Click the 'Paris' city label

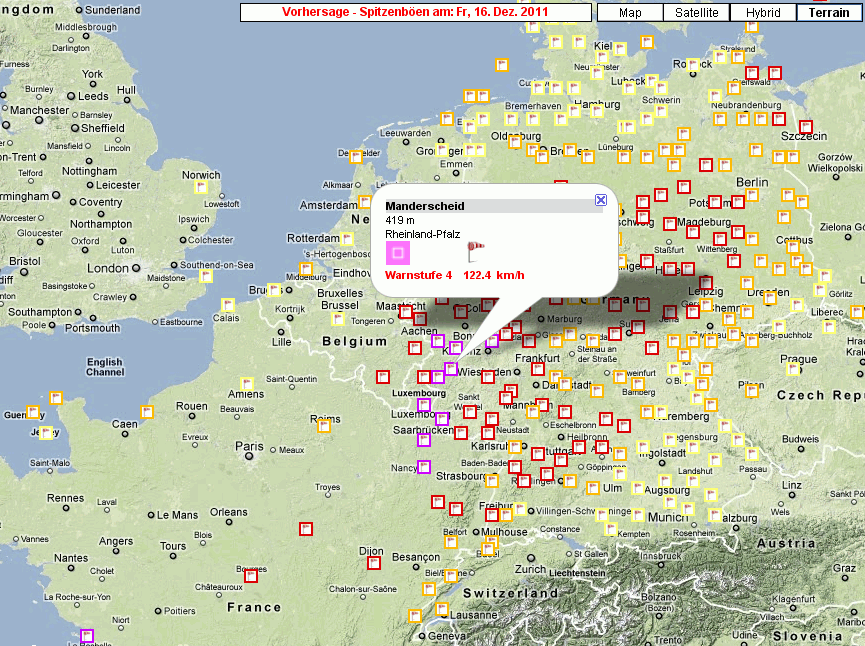(x=249, y=446)
